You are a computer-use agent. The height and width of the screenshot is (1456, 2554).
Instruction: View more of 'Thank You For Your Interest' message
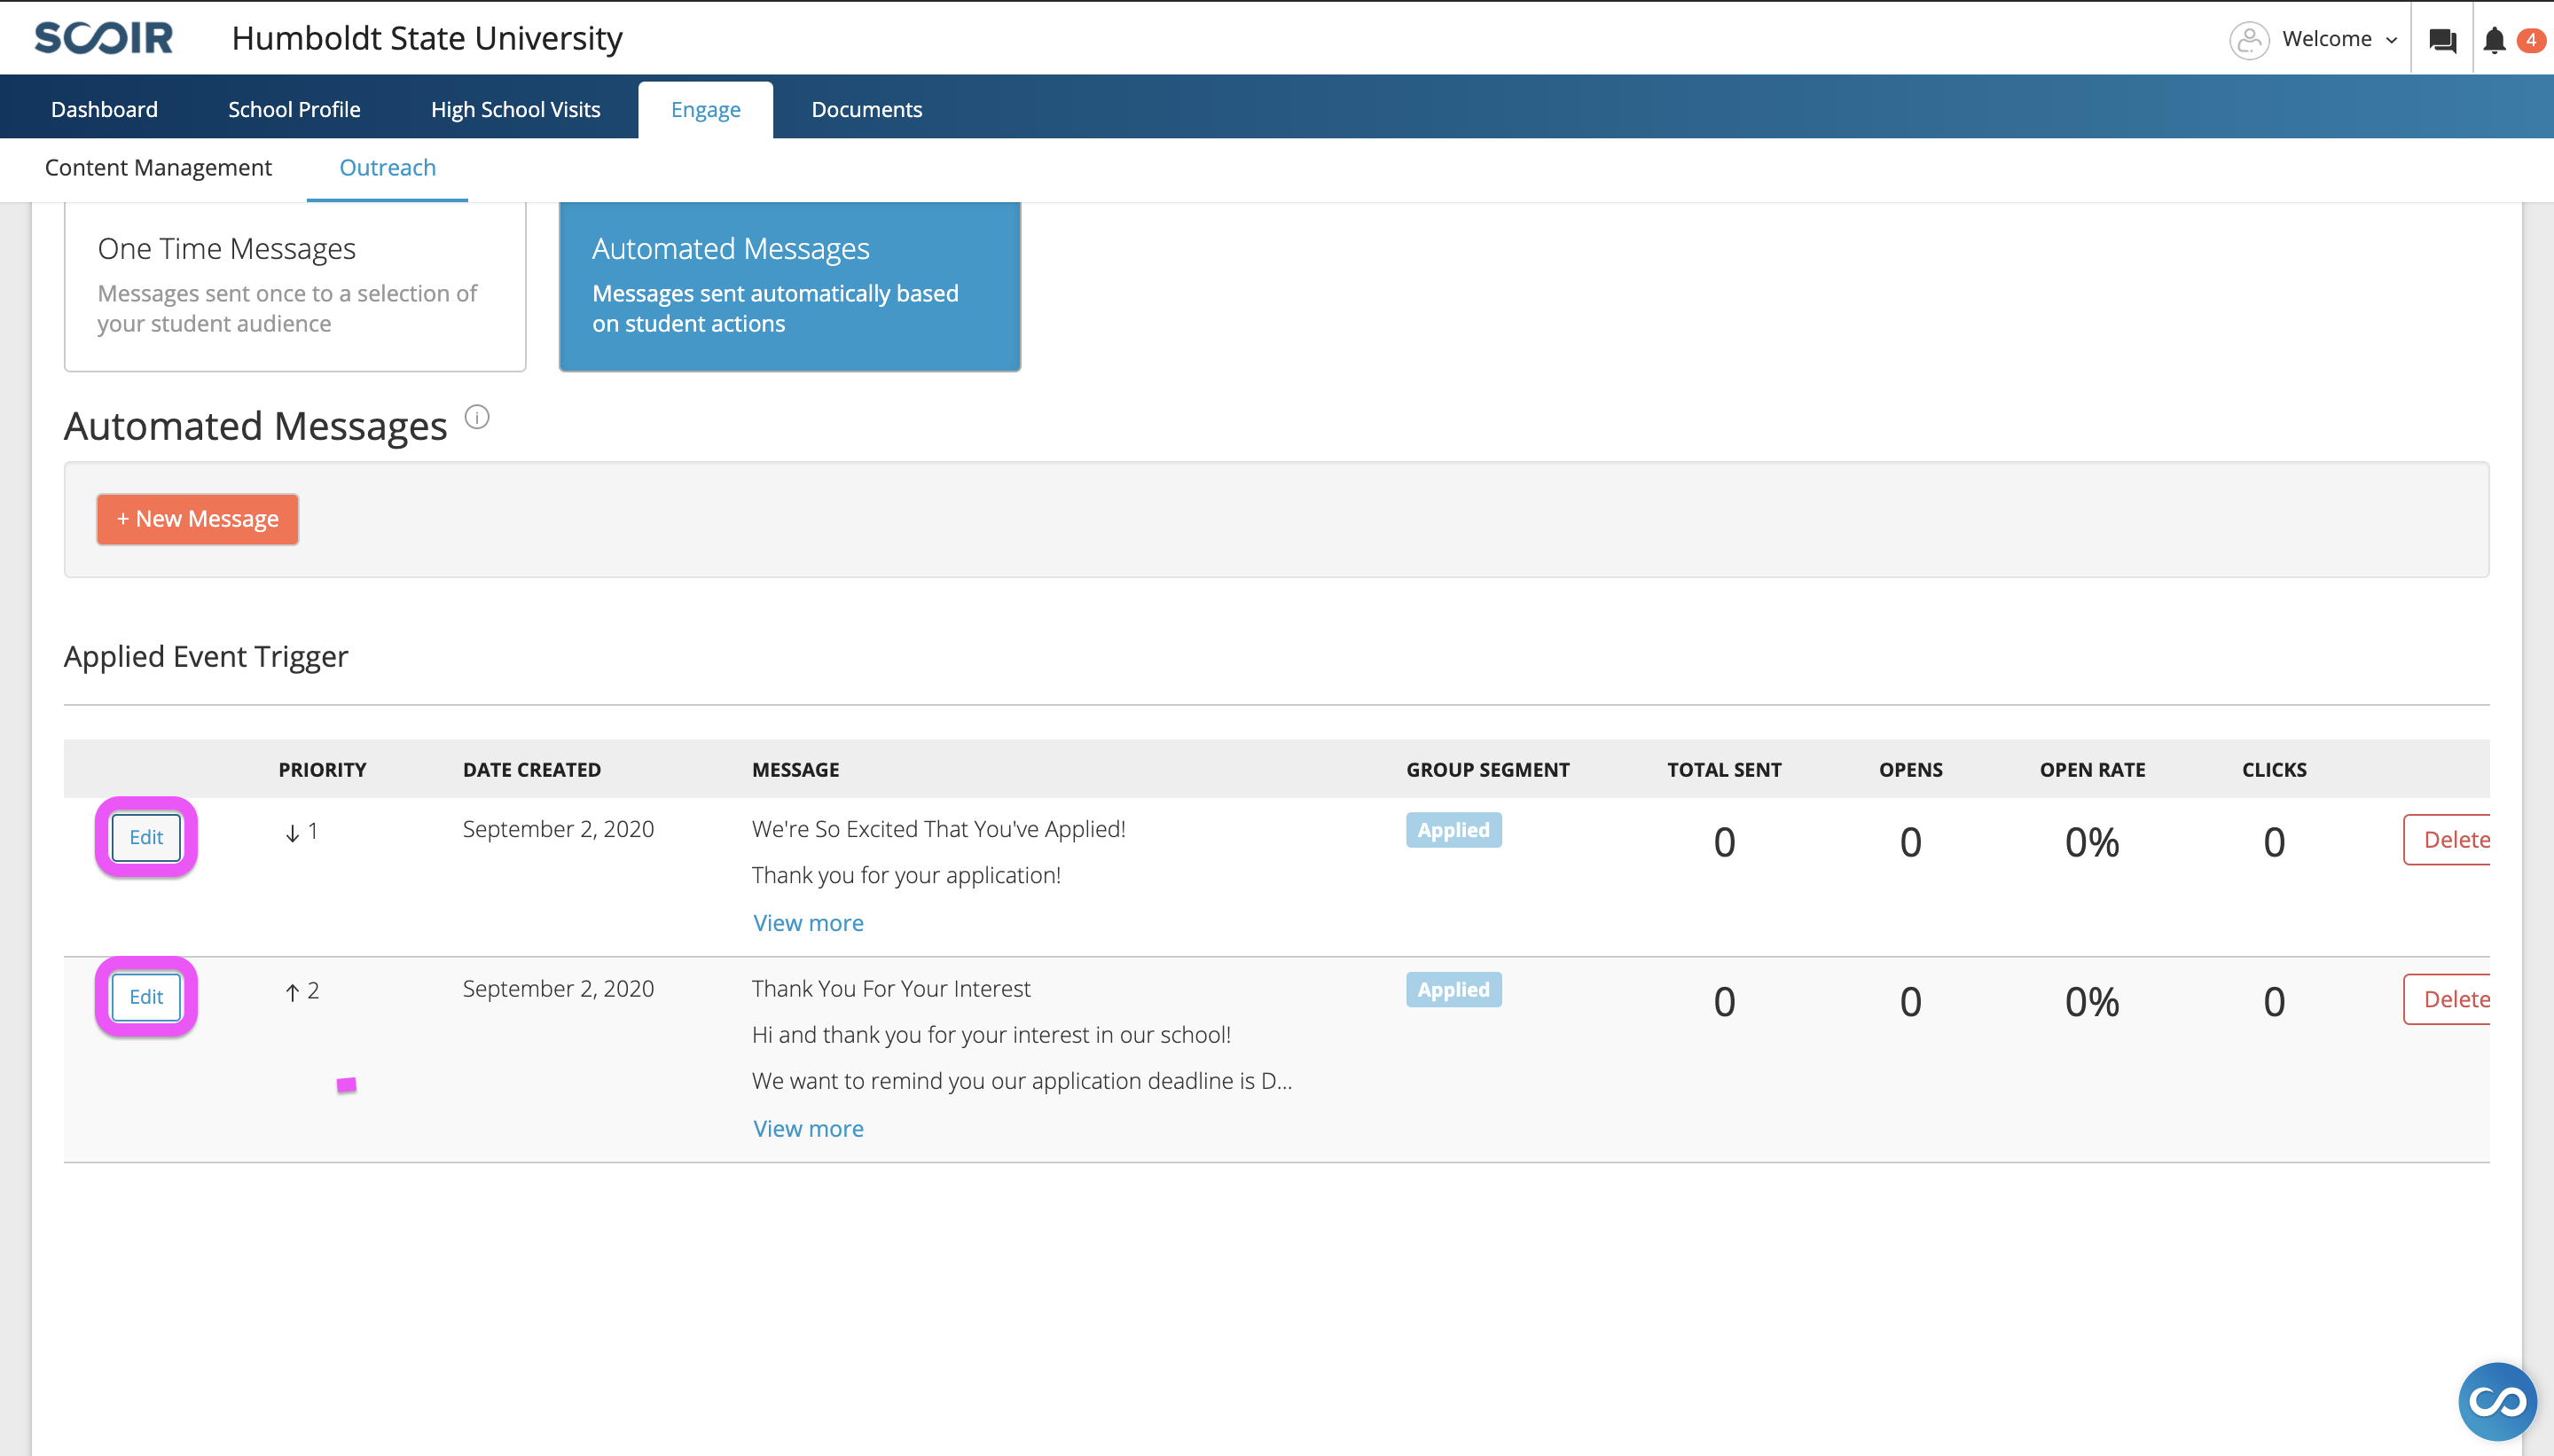click(x=808, y=1128)
